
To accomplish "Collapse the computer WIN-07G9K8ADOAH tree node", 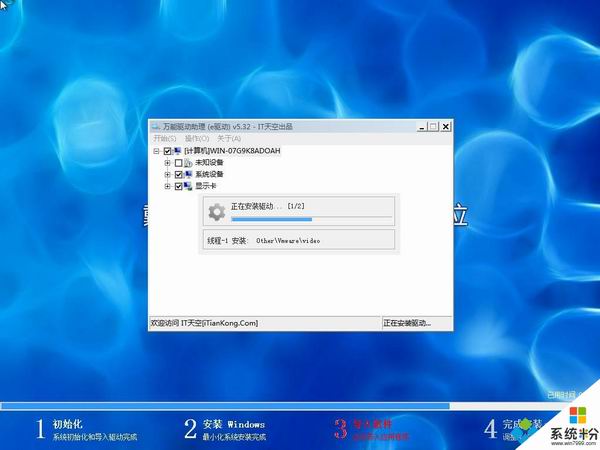I will pos(156,151).
